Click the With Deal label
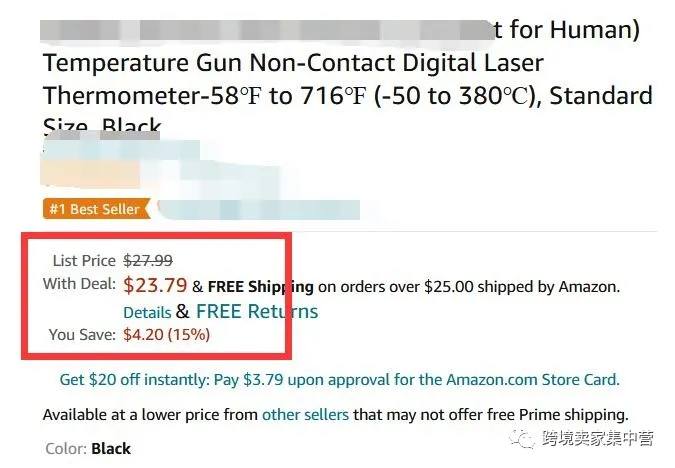 pyautogui.click(x=79, y=284)
